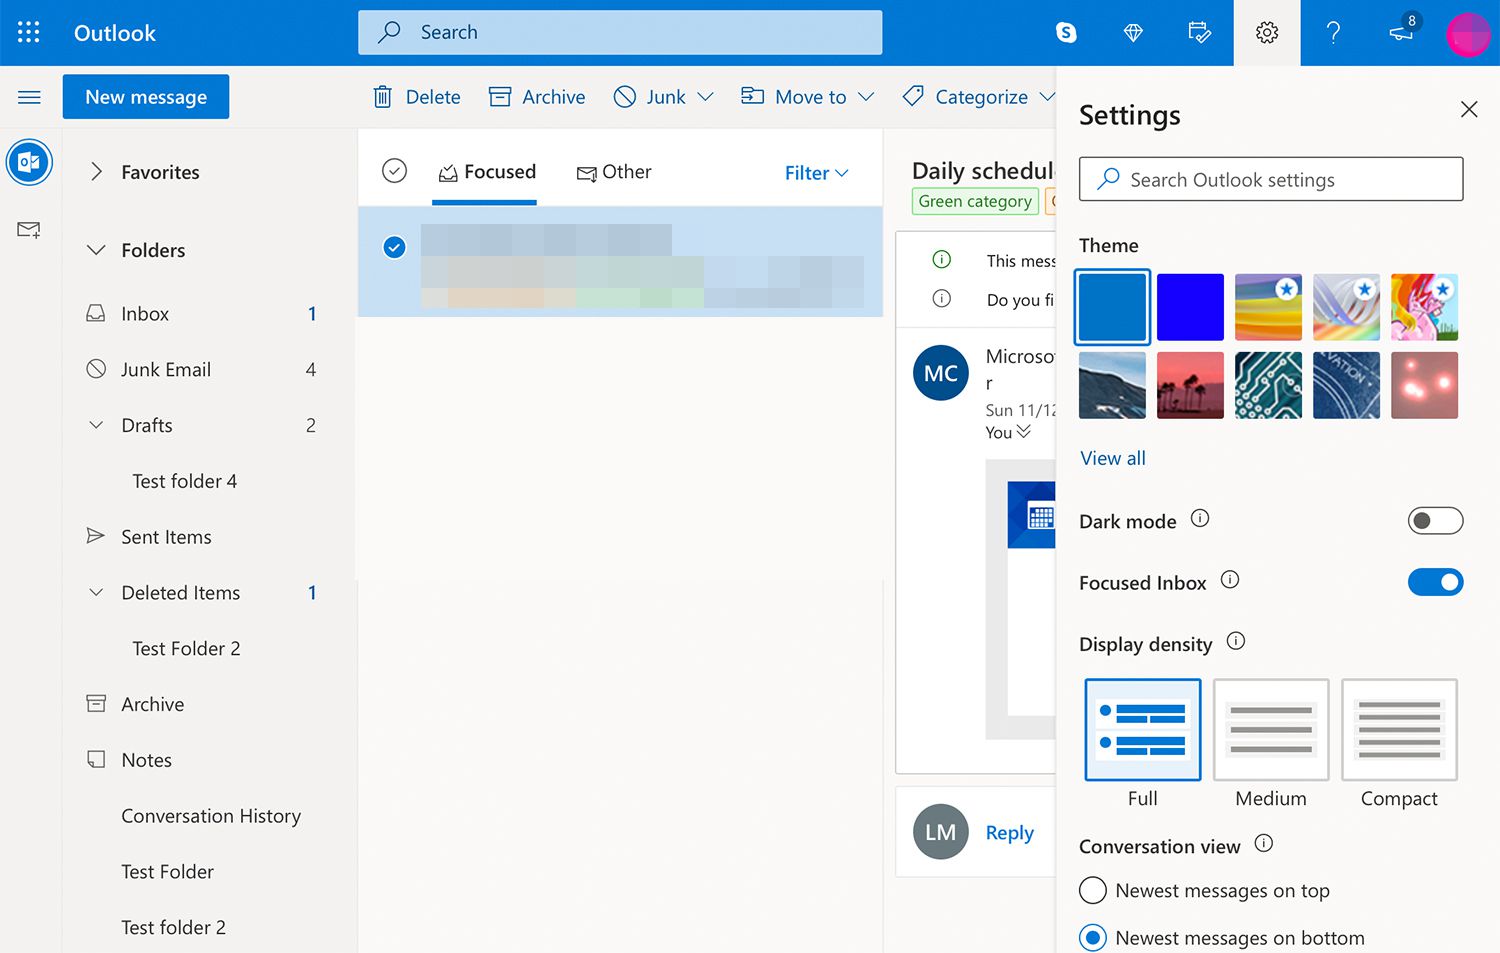The width and height of the screenshot is (1500, 953).
Task: Open the Categorize dropdown arrow
Action: click(1046, 97)
